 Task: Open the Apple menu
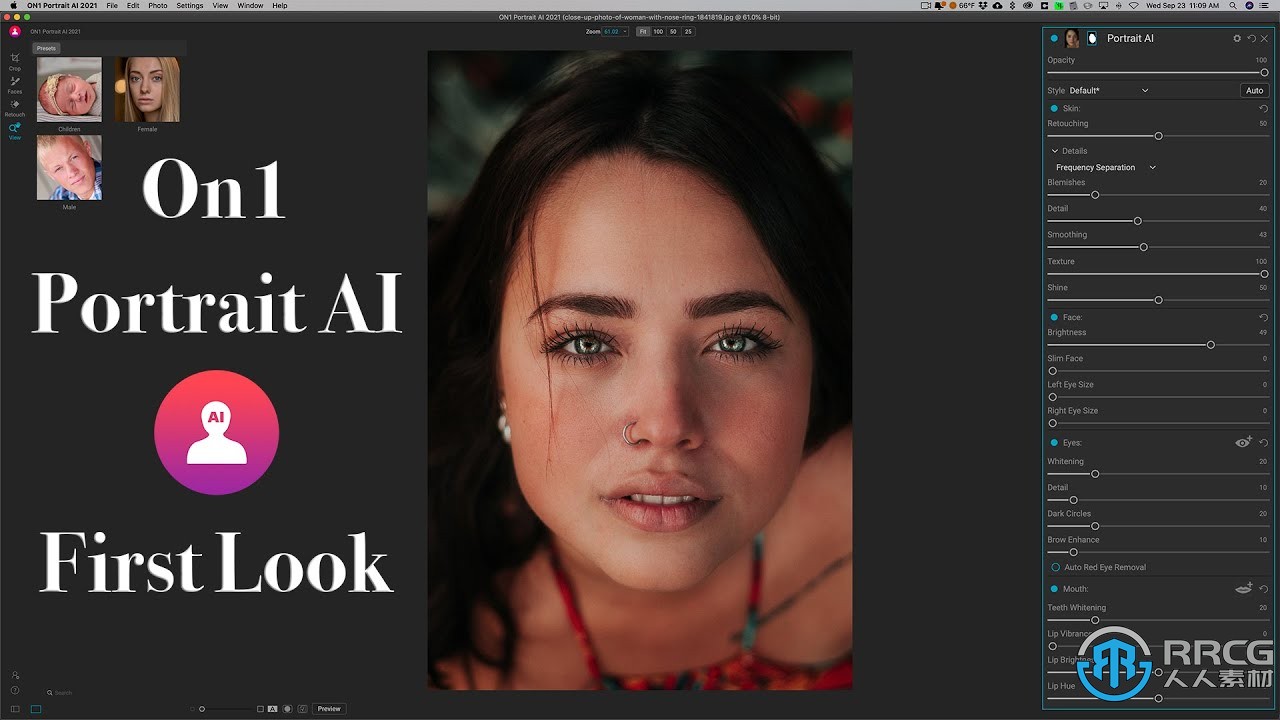point(14,6)
